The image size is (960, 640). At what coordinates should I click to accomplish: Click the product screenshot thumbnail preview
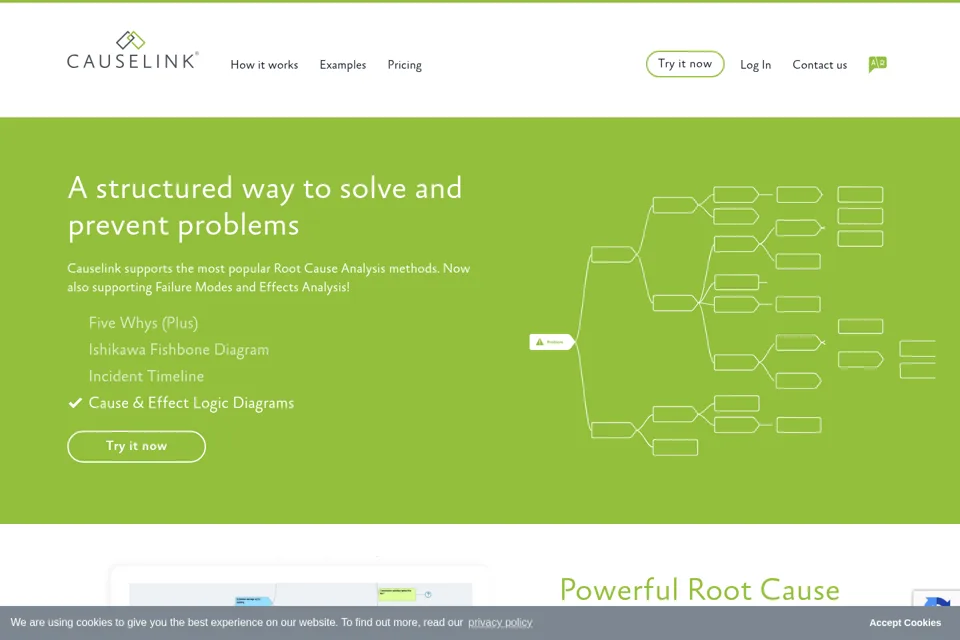click(300, 587)
